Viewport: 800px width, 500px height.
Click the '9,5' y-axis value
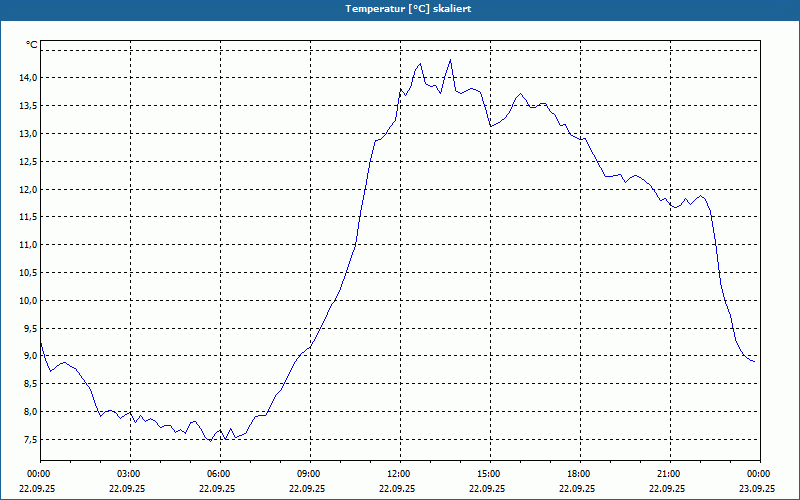pyautogui.click(x=31, y=328)
